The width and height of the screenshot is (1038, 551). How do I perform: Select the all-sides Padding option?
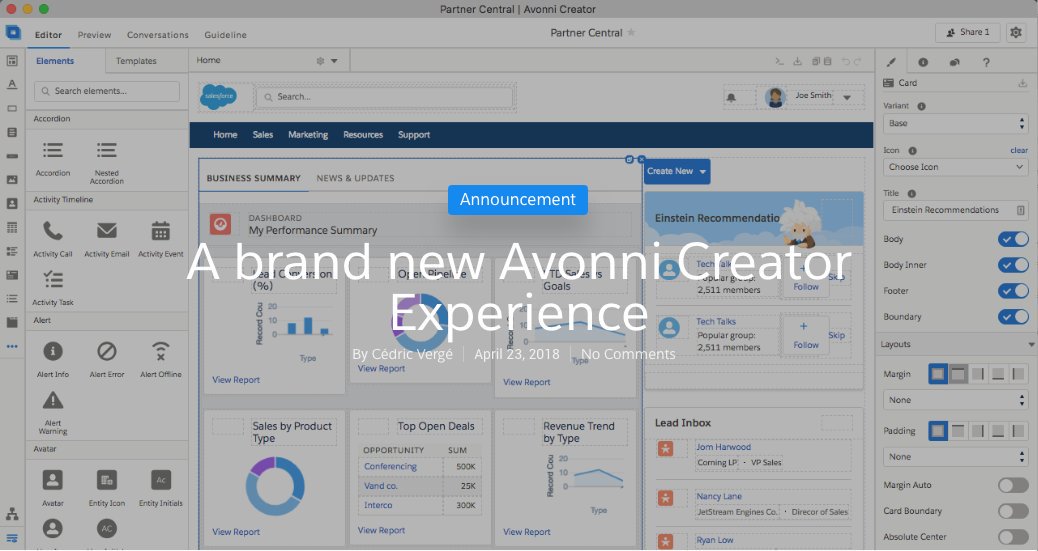937,431
